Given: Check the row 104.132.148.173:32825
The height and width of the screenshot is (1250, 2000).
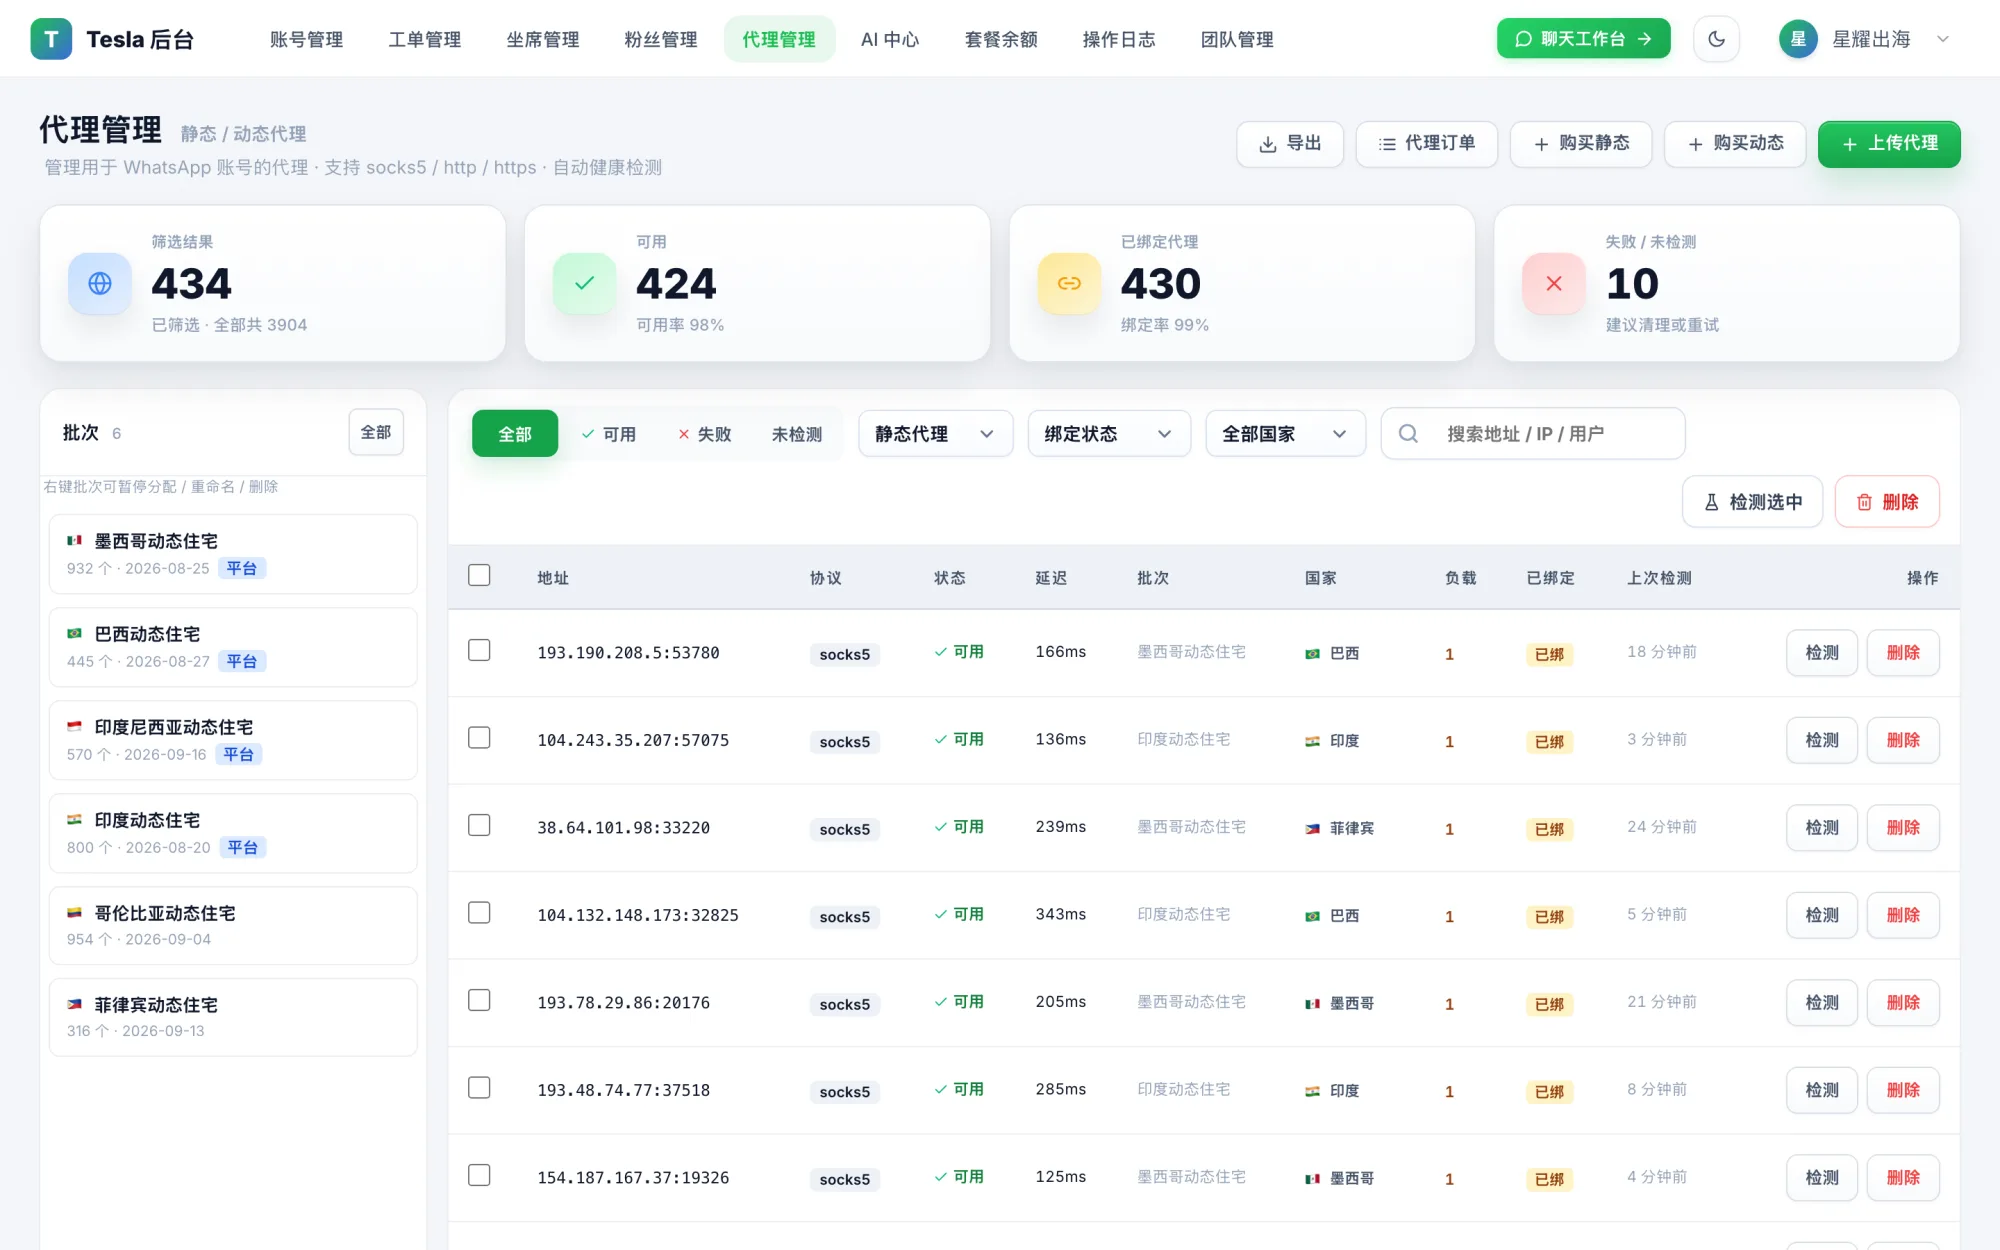Looking at the screenshot, I should pyautogui.click(x=479, y=912).
